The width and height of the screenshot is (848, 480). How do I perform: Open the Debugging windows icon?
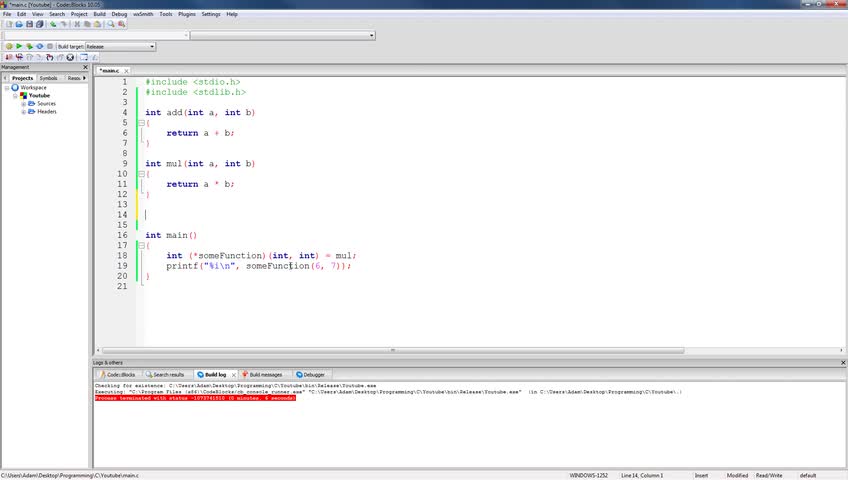(84, 57)
